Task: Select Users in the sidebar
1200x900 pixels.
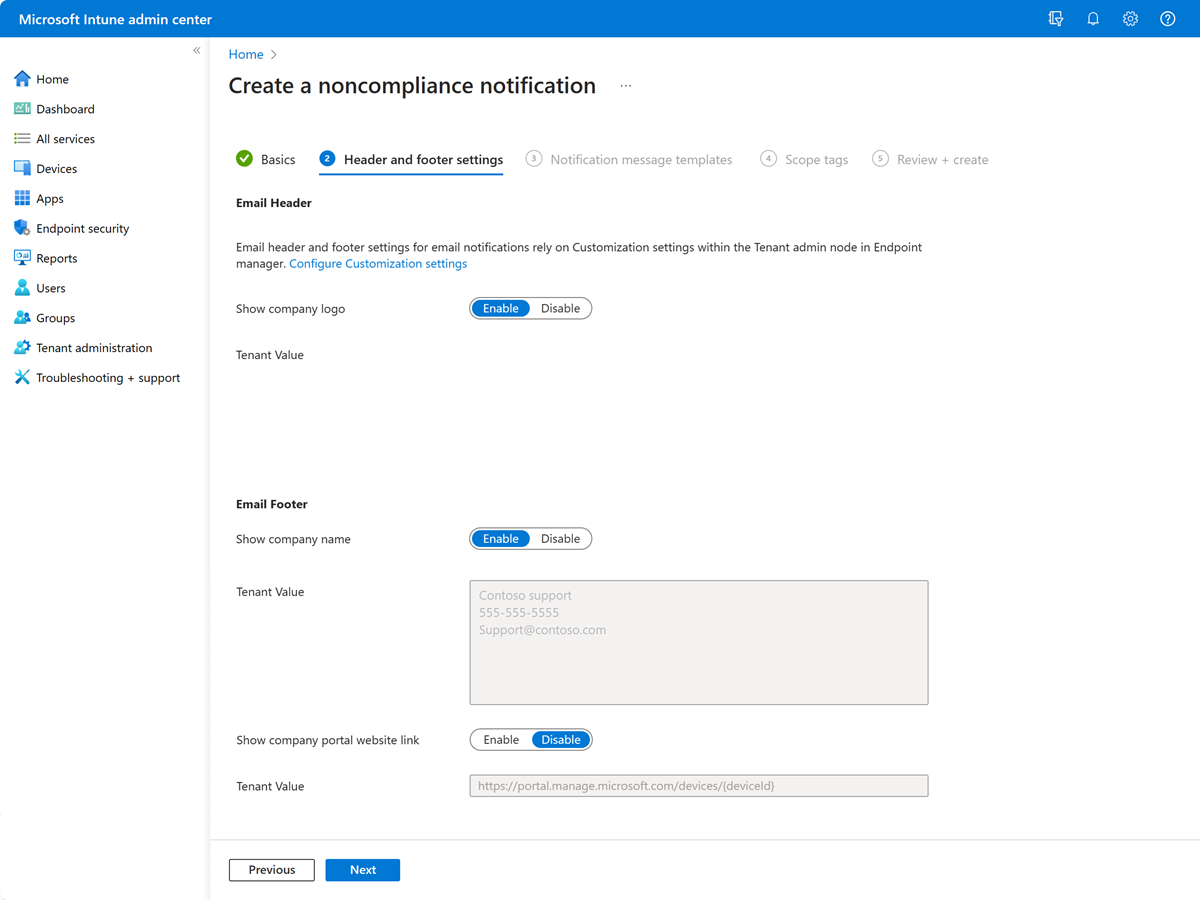Action: point(50,288)
